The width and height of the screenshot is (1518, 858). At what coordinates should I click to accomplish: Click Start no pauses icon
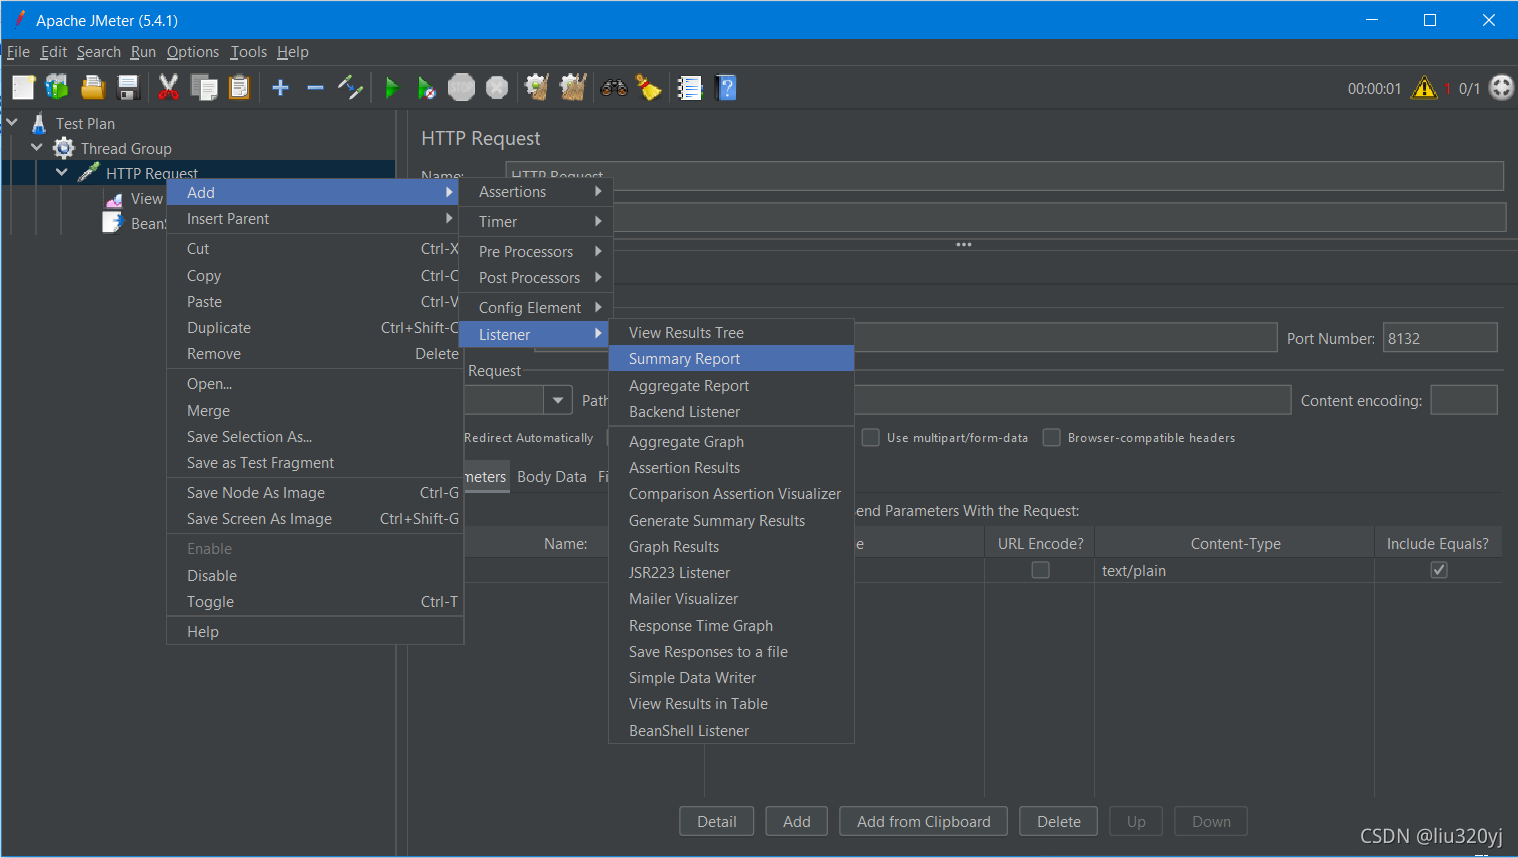pyautogui.click(x=426, y=88)
